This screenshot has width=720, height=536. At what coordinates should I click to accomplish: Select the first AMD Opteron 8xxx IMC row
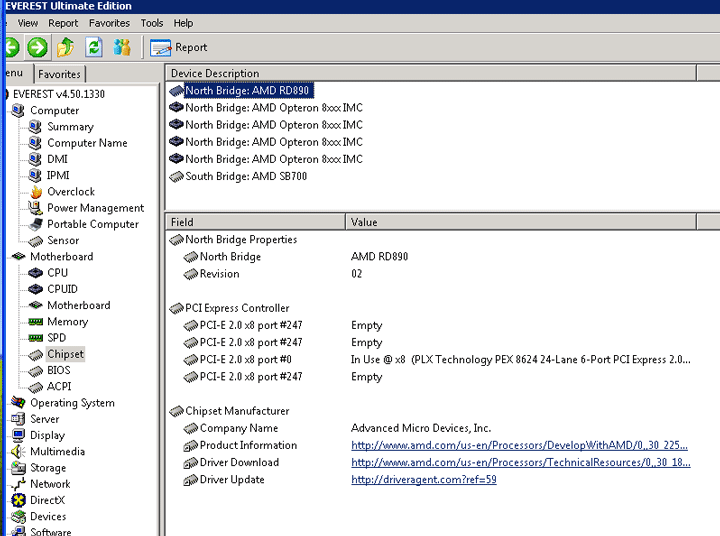[274, 108]
